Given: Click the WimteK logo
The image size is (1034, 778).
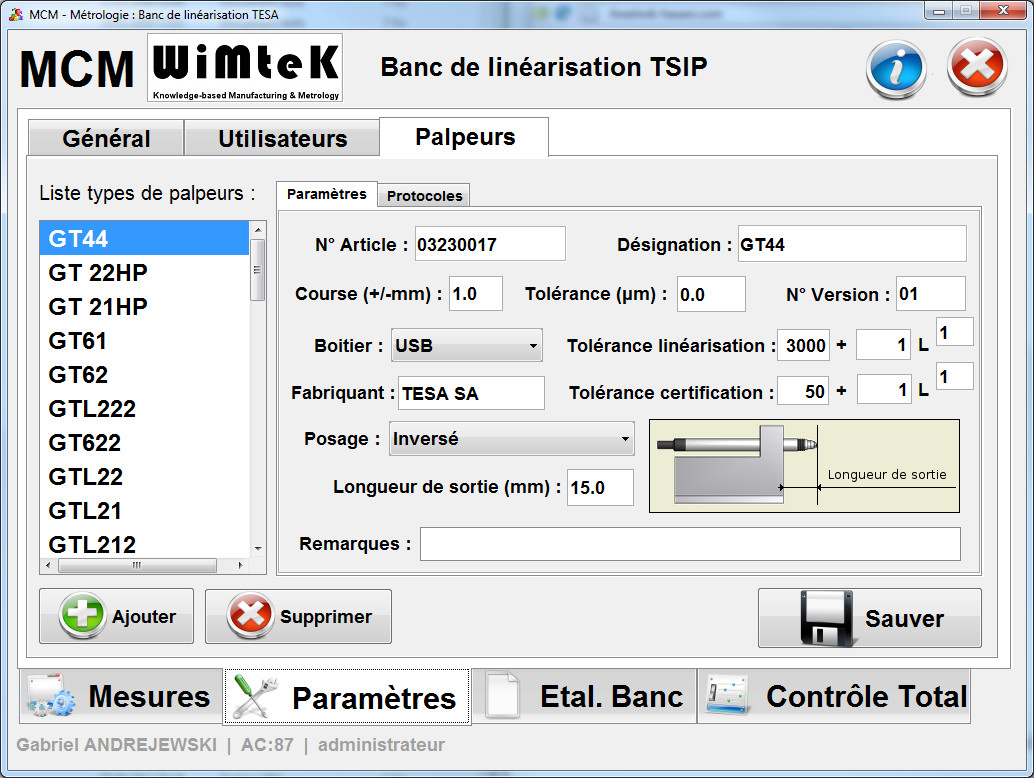Looking at the screenshot, I should point(245,68).
